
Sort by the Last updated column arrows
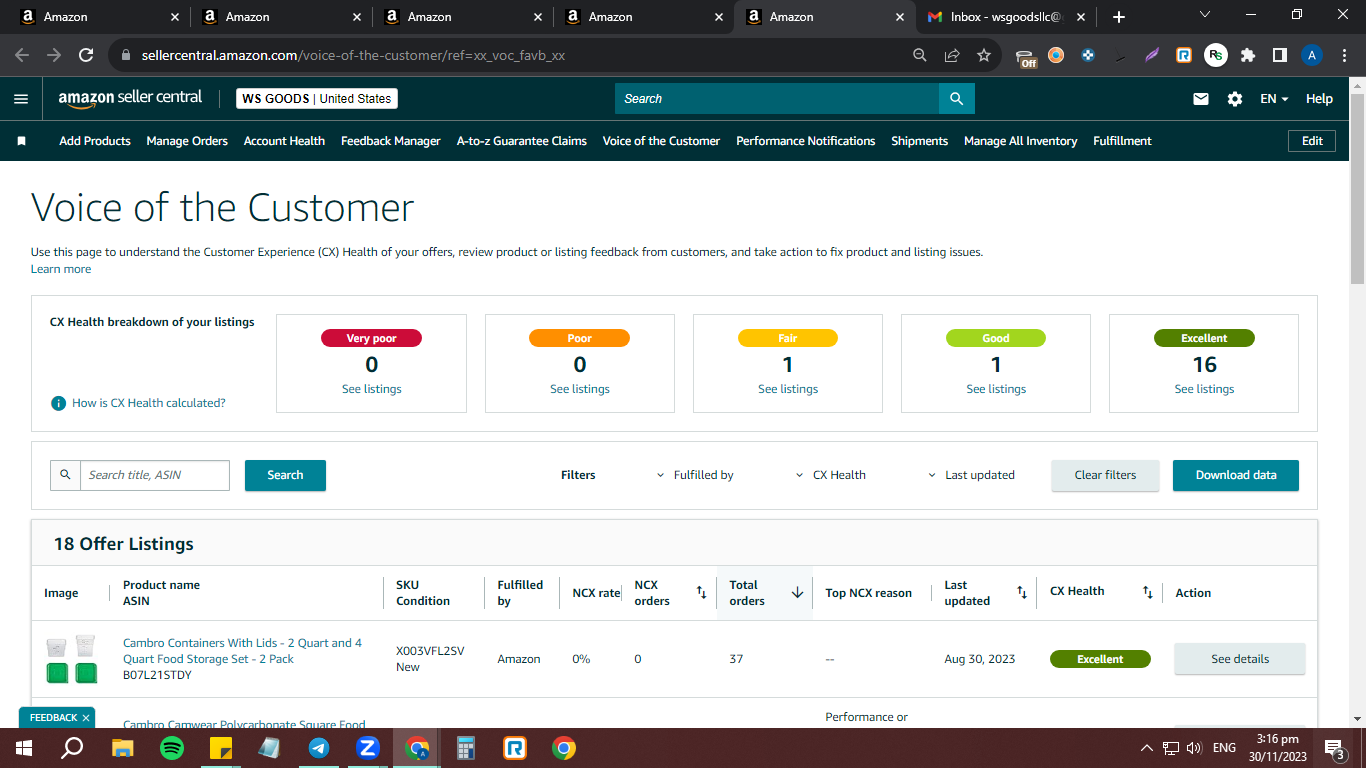coord(1021,593)
